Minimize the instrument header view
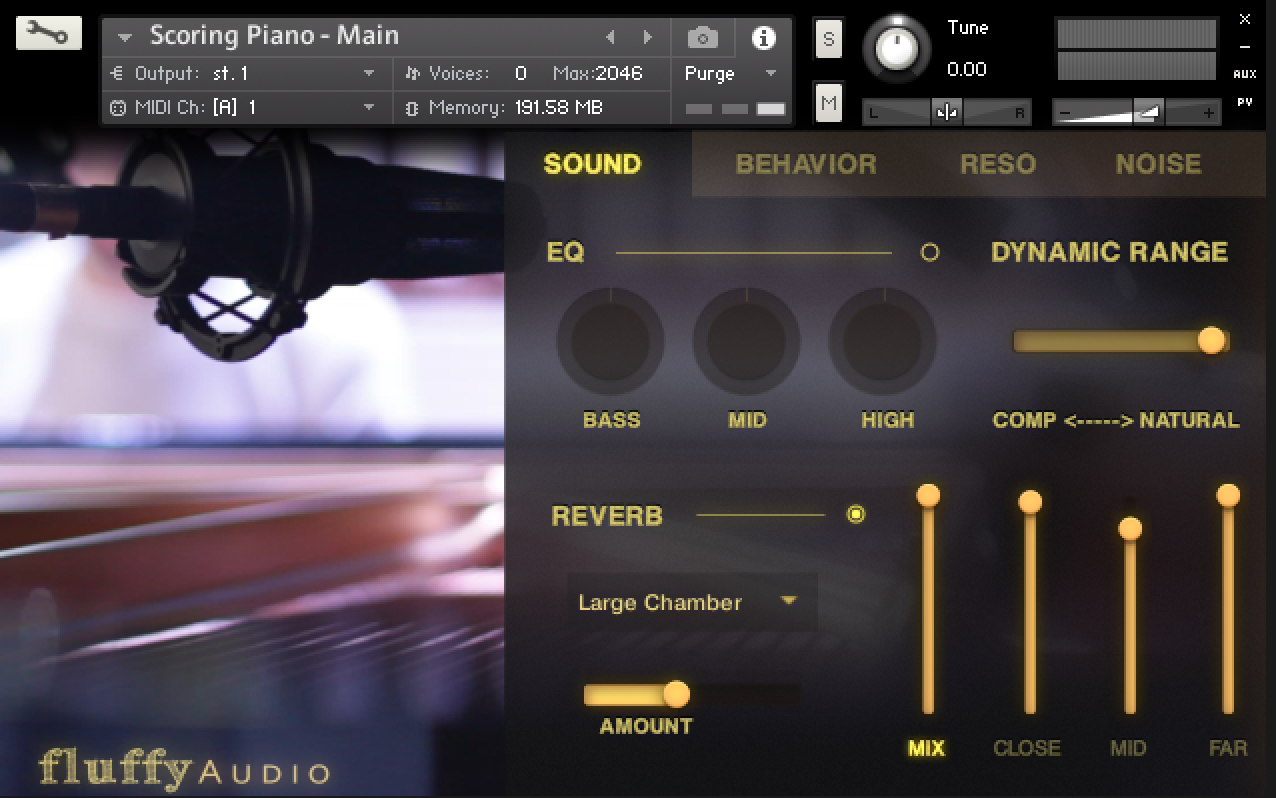1276x798 pixels. click(x=1245, y=46)
